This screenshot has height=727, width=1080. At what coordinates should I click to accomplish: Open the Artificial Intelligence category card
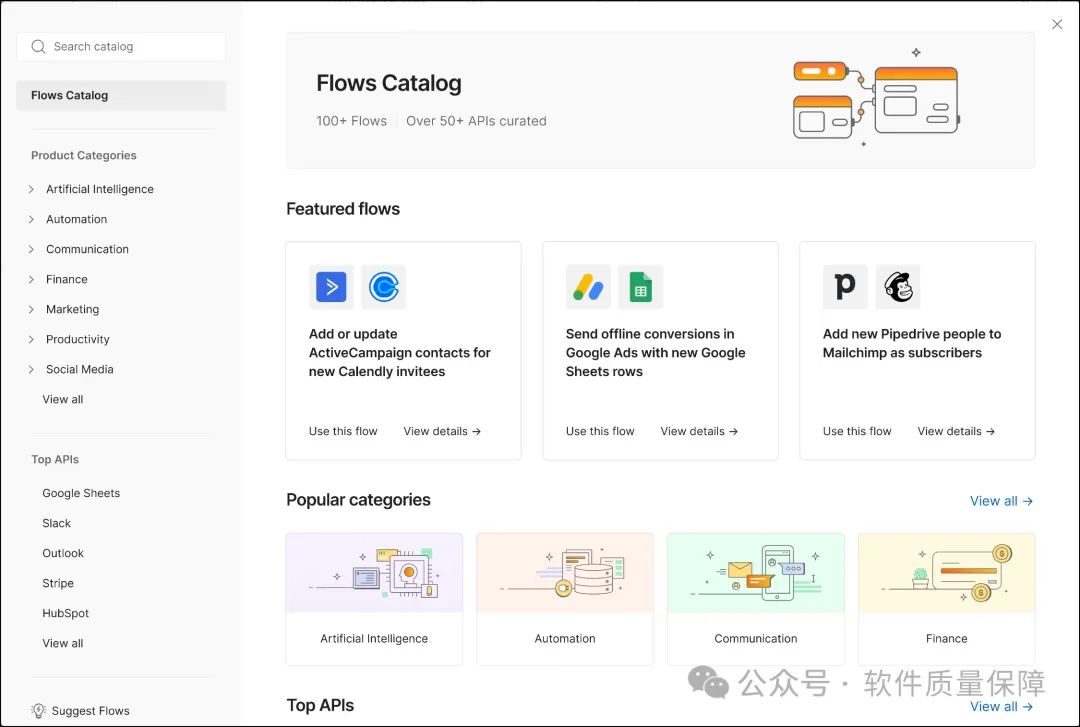point(374,599)
